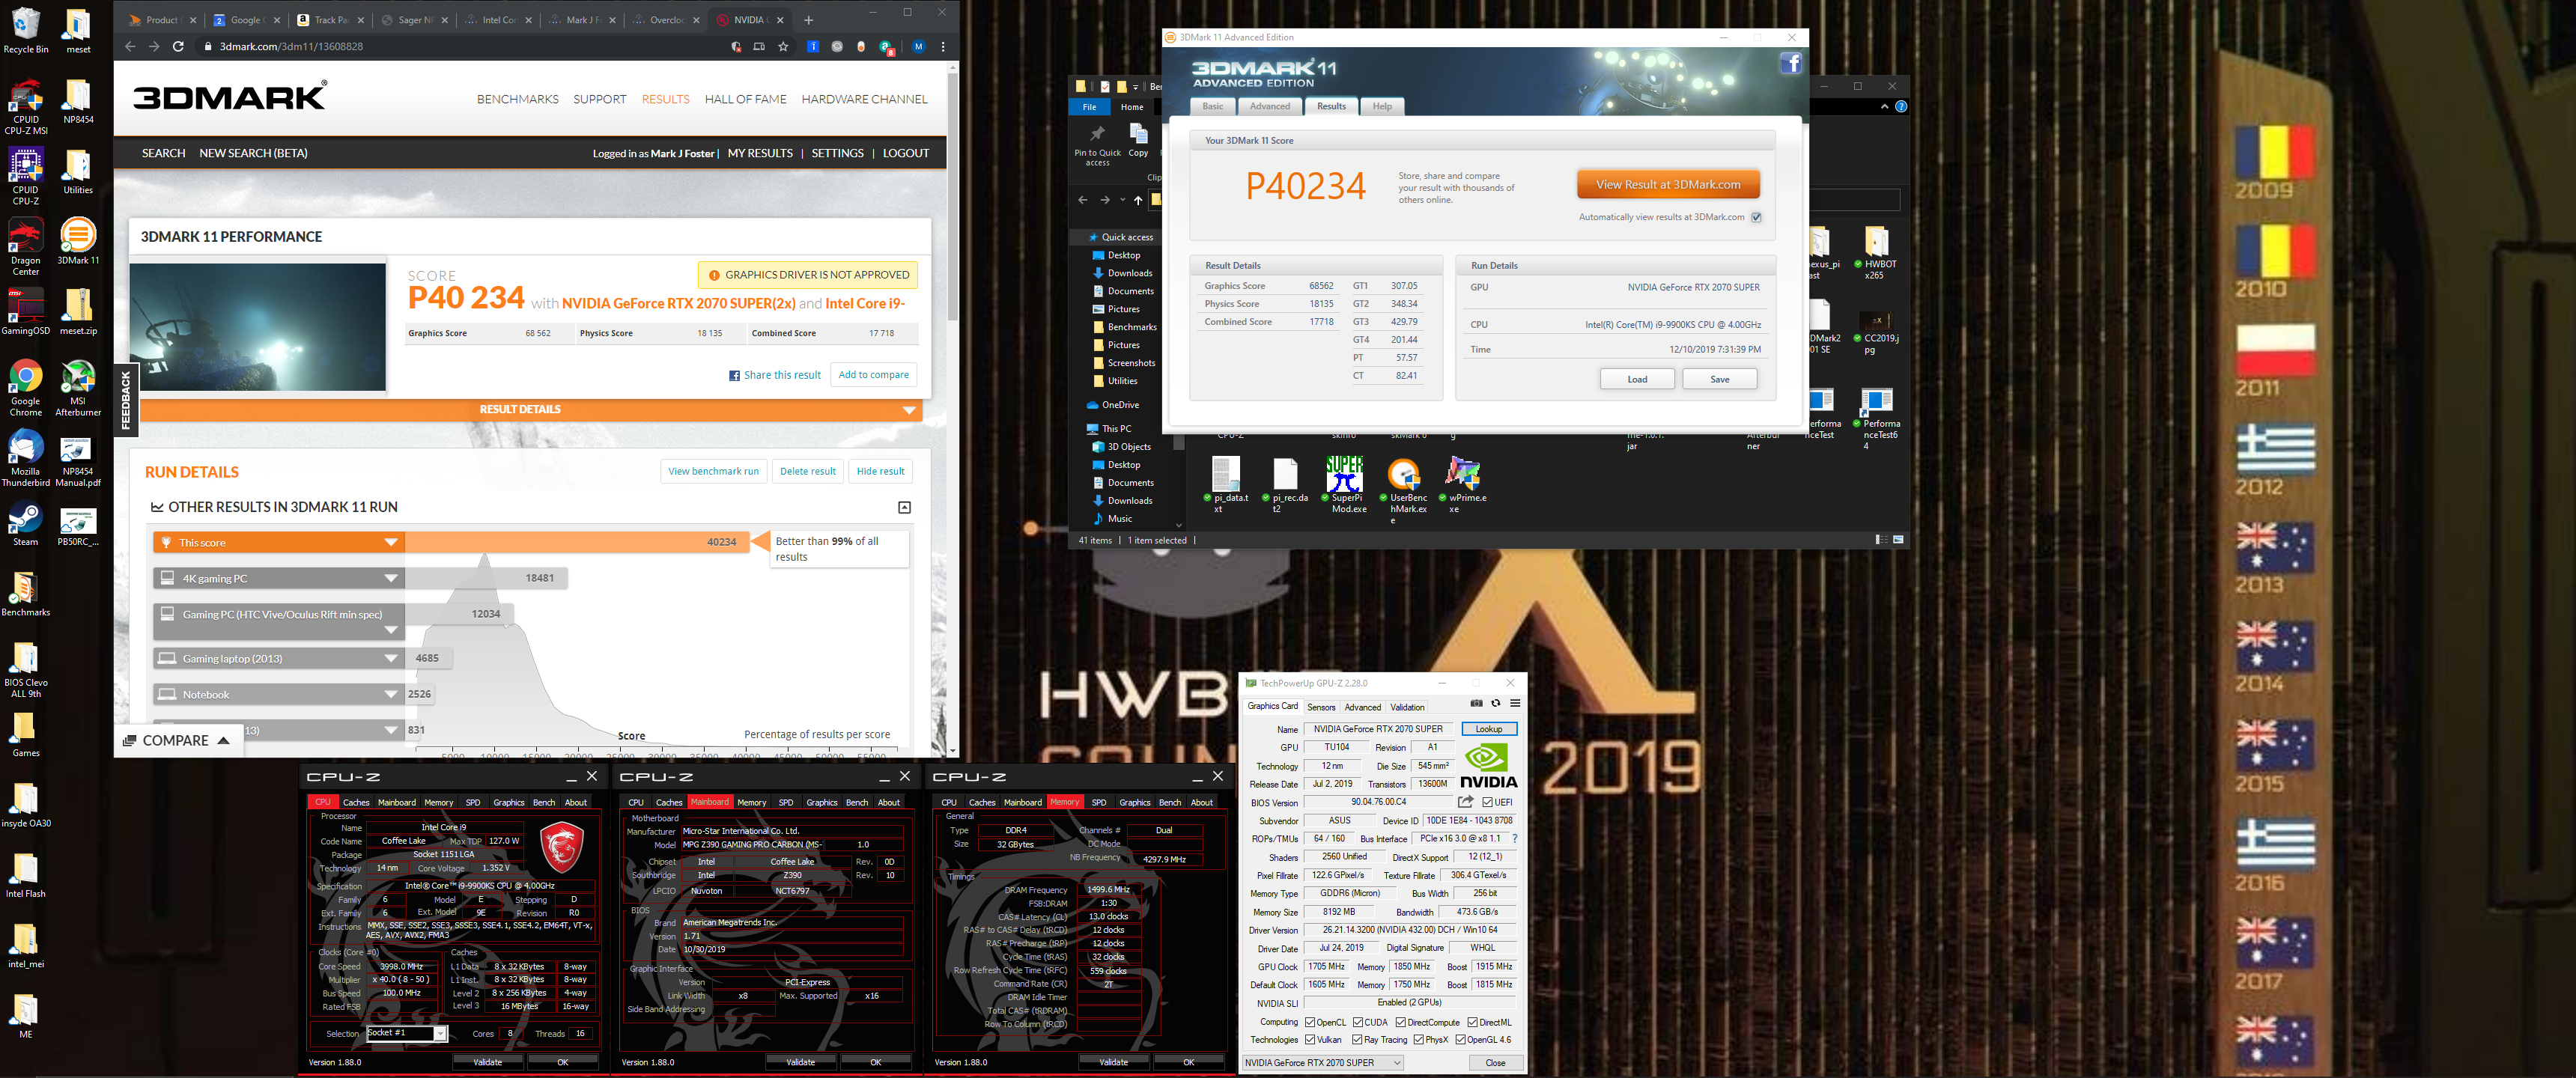Open the GPU selection dropdown in GPU-Z
2576x1078 pixels.
click(1323, 1062)
